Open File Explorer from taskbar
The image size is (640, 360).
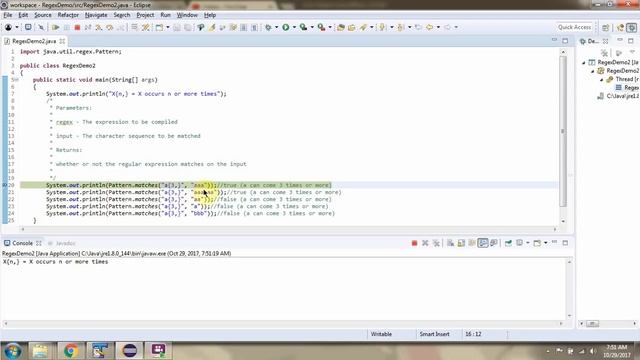tap(40, 351)
